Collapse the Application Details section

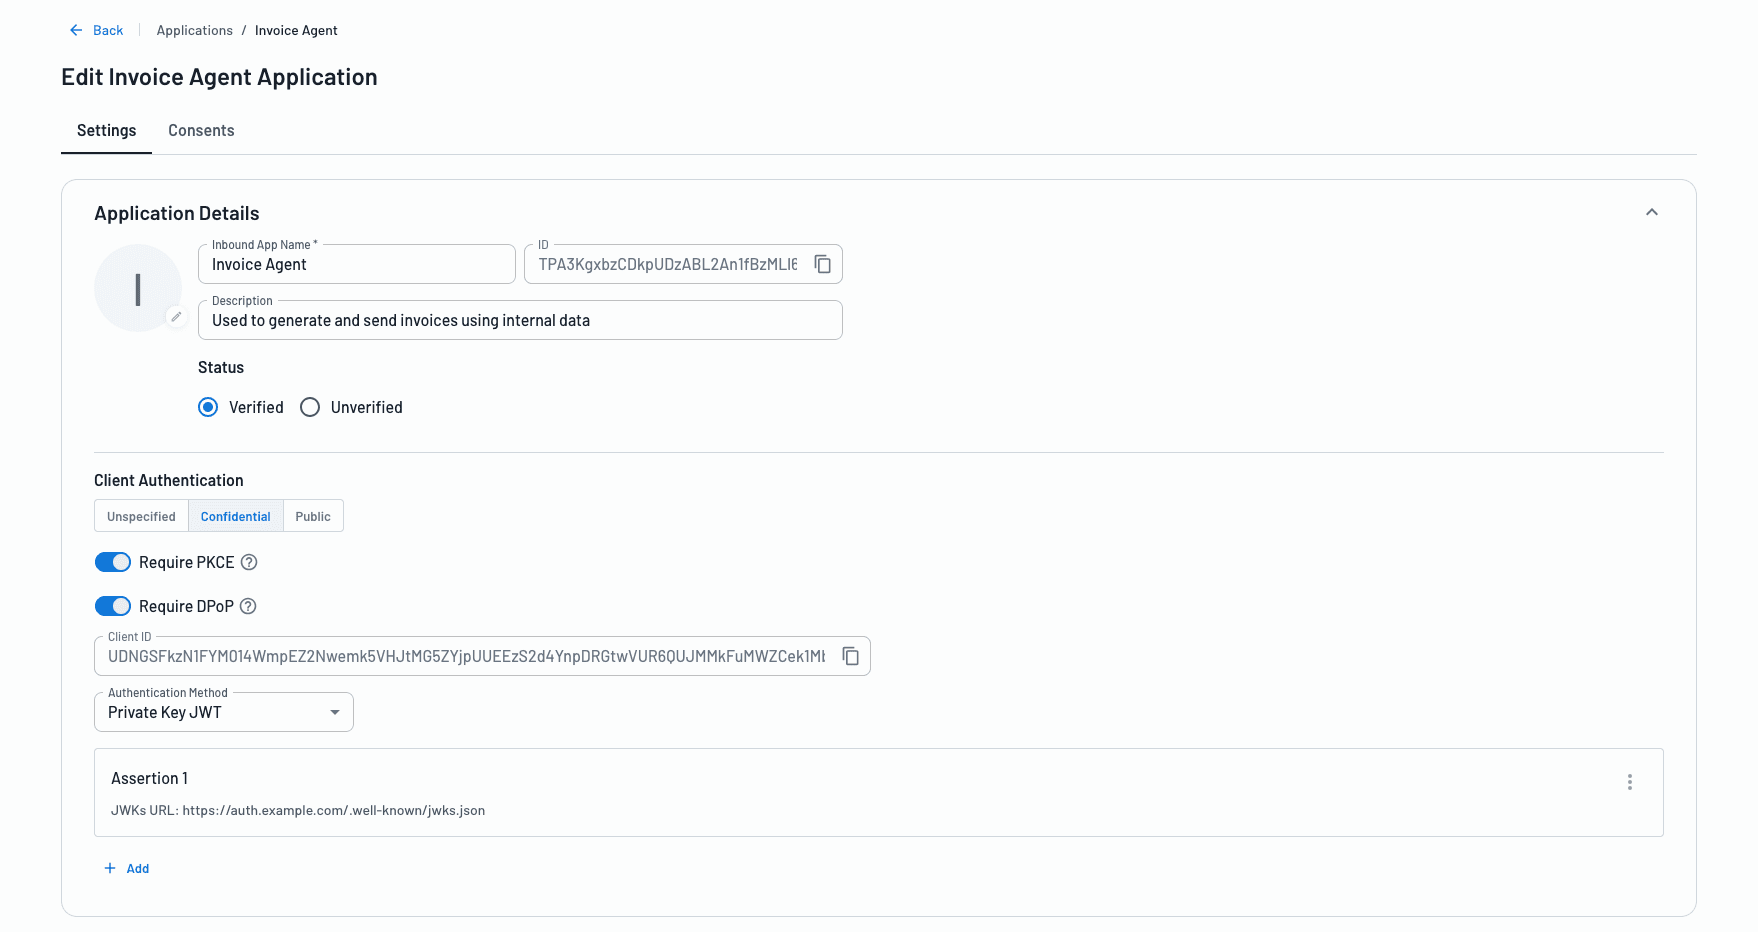pyautogui.click(x=1652, y=212)
